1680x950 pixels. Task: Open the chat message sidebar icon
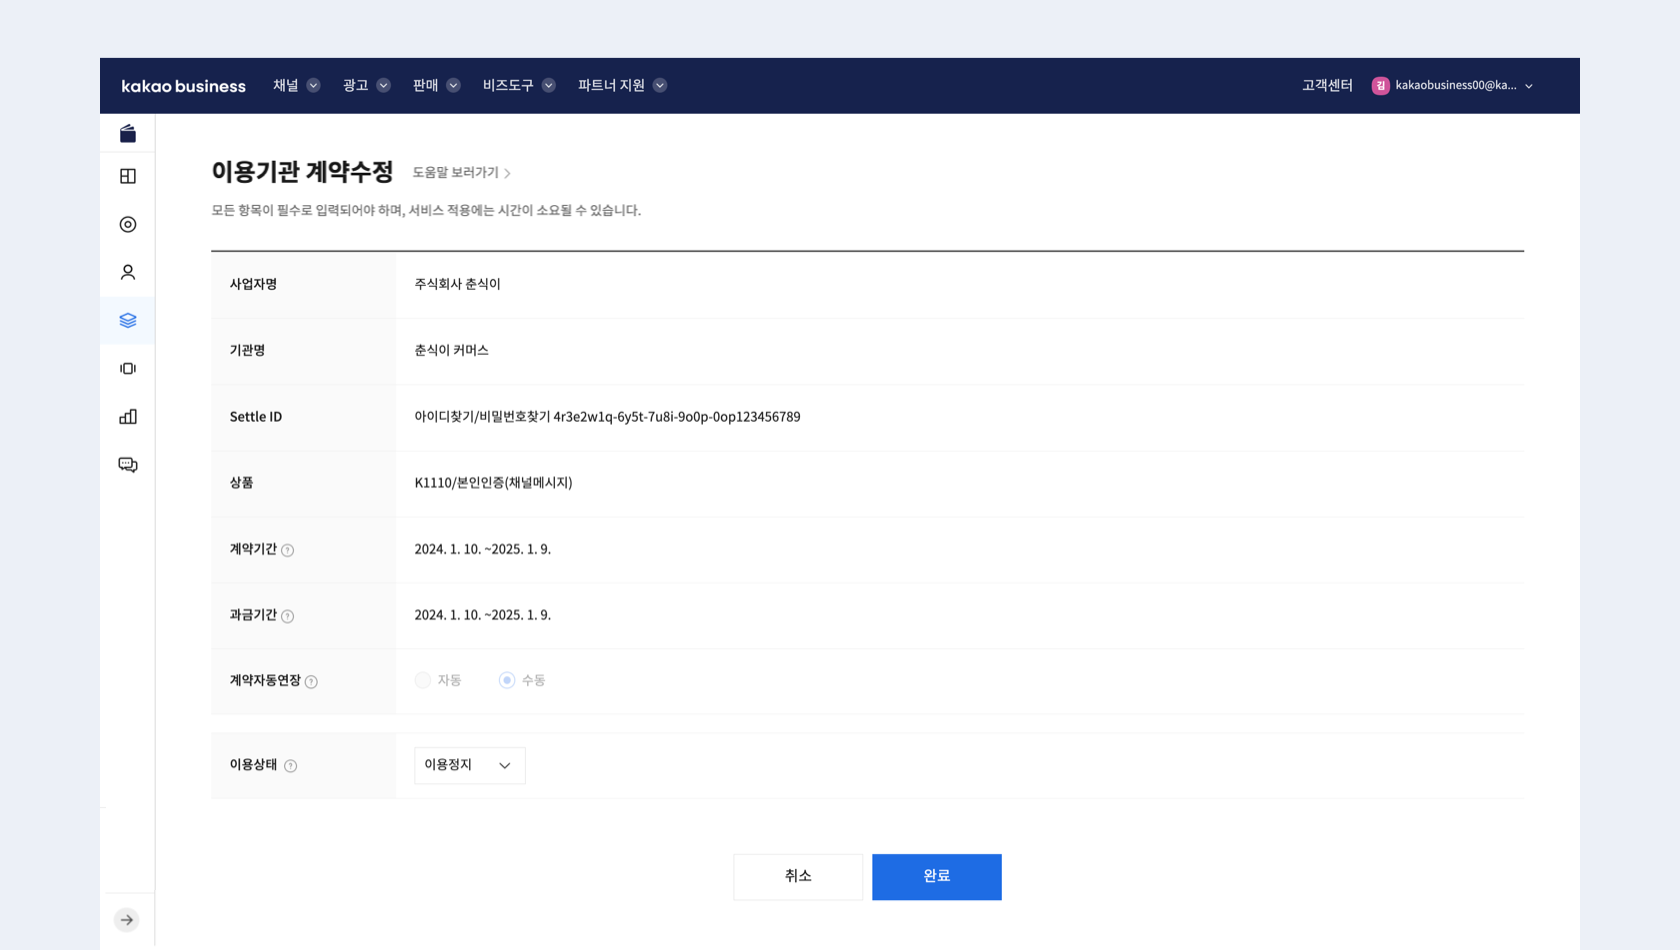(x=128, y=464)
